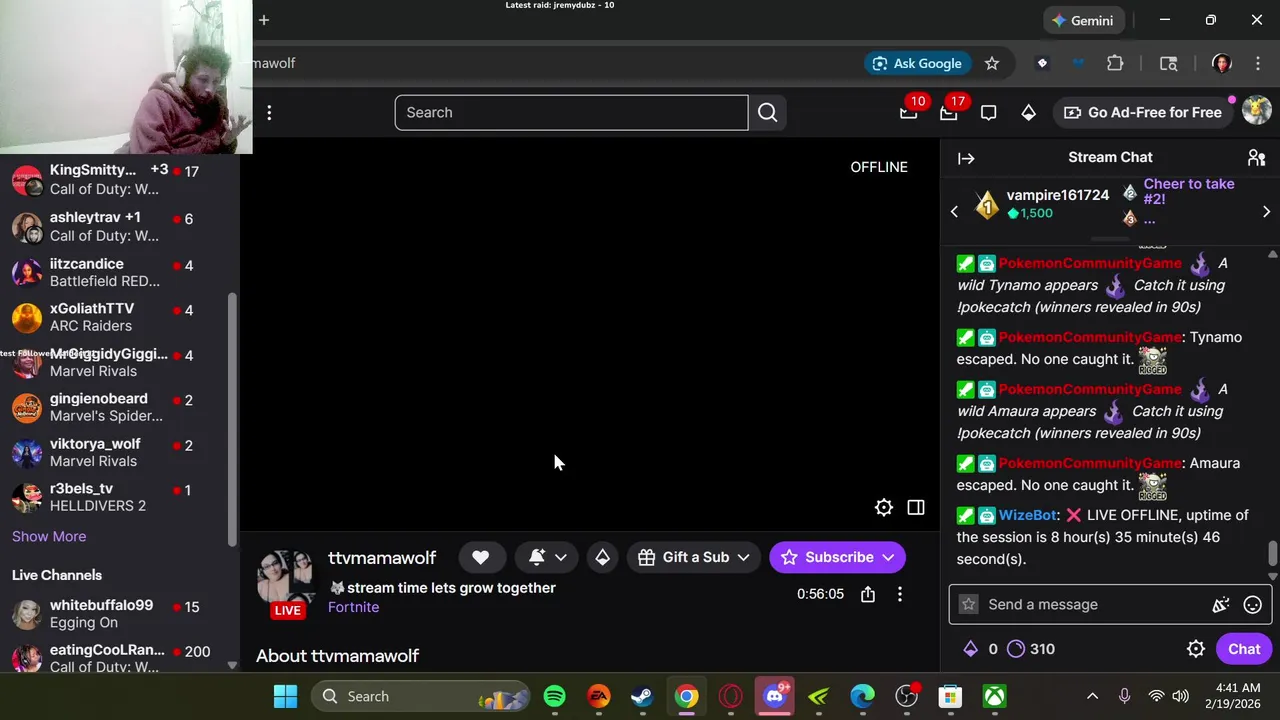Open the browser extensions puzzle icon
This screenshot has height=720, width=1280.
tap(1115, 63)
